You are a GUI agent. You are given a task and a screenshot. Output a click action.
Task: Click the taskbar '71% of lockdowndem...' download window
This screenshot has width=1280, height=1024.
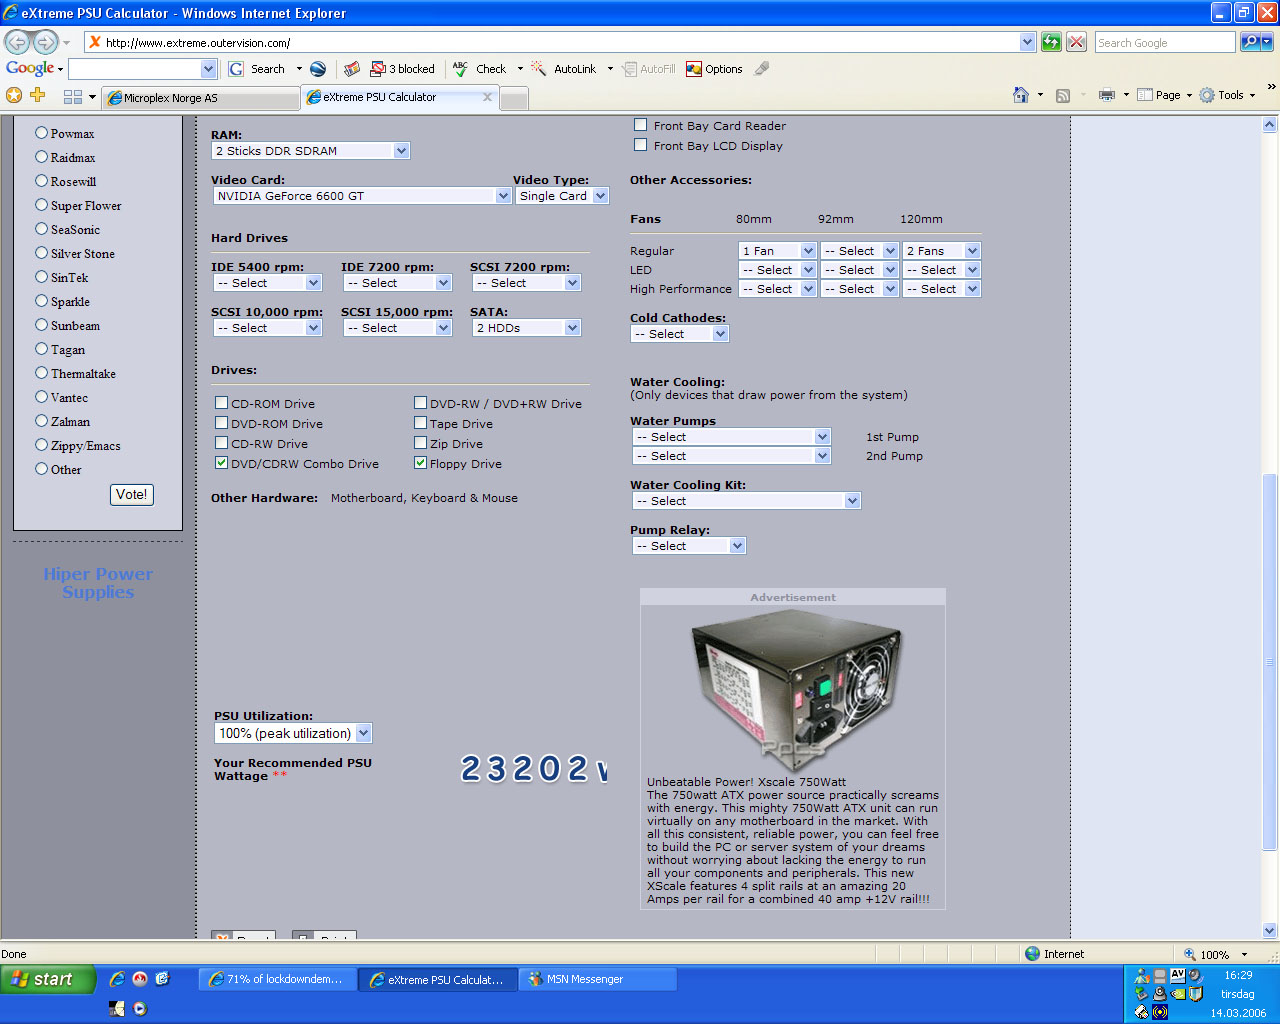click(x=276, y=980)
